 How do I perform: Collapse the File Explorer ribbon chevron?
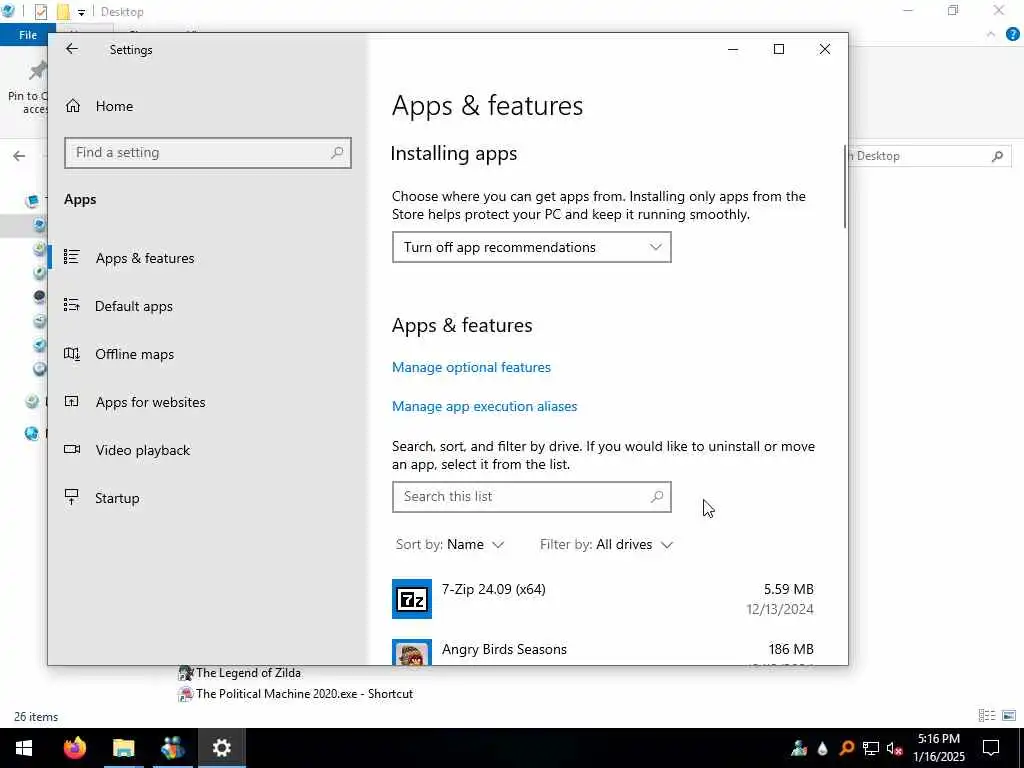[x=991, y=35]
